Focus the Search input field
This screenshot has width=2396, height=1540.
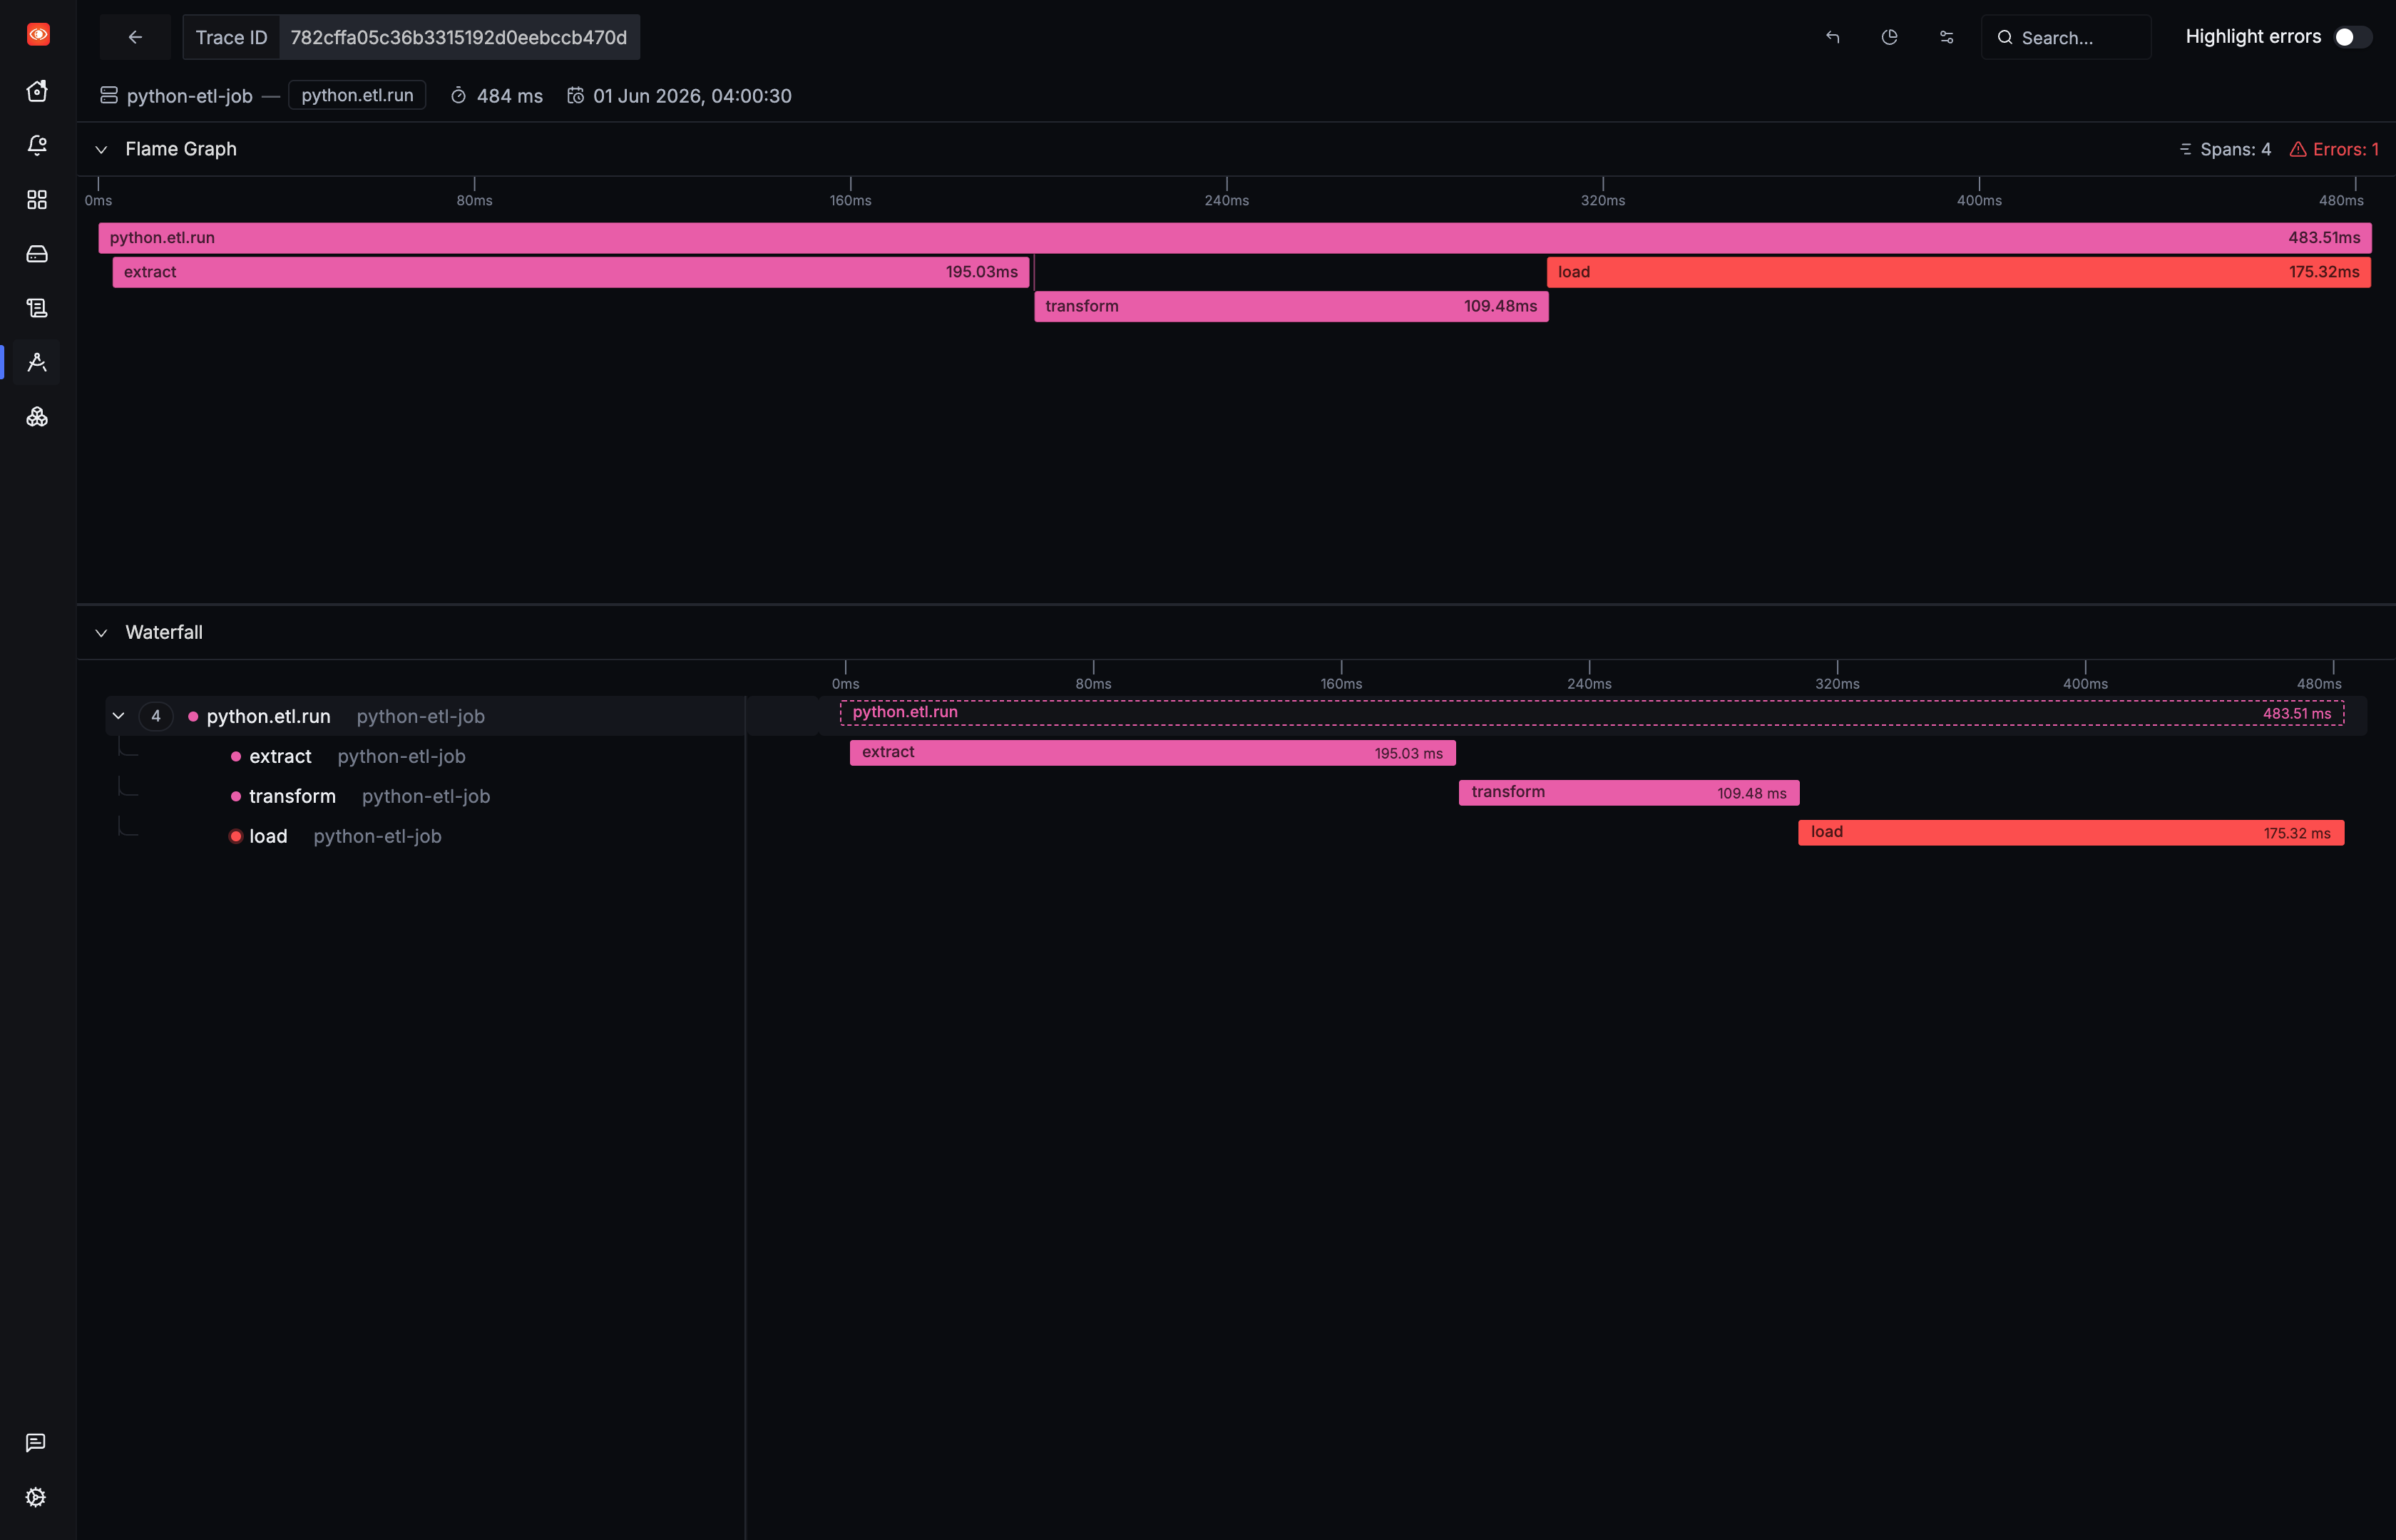pyautogui.click(x=2066, y=37)
